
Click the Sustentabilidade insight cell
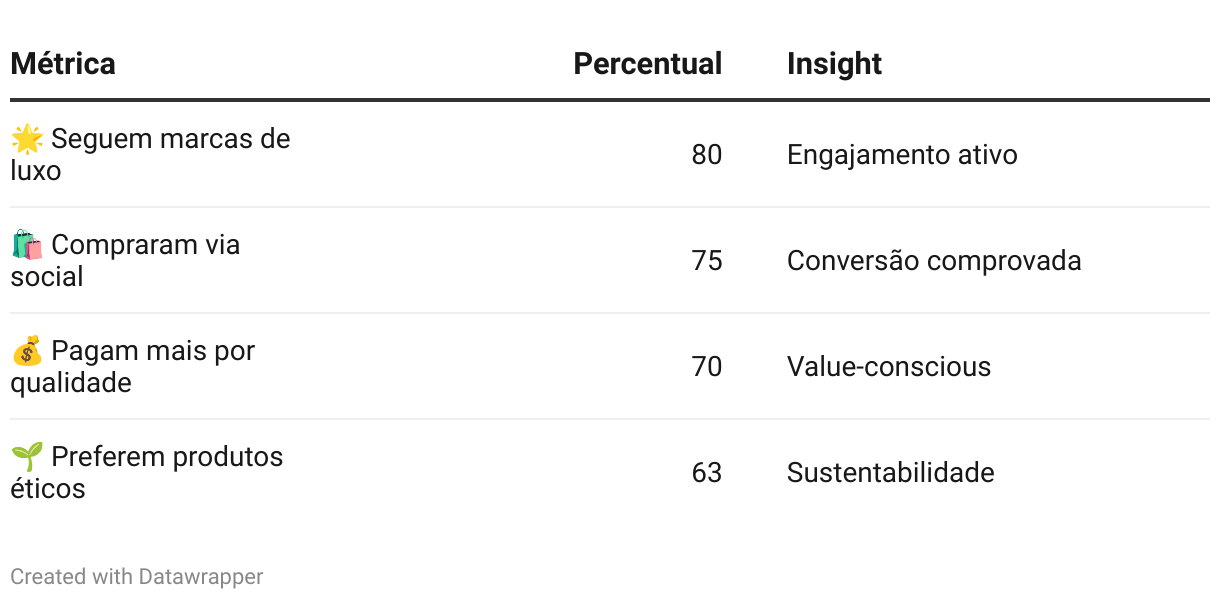click(x=890, y=473)
